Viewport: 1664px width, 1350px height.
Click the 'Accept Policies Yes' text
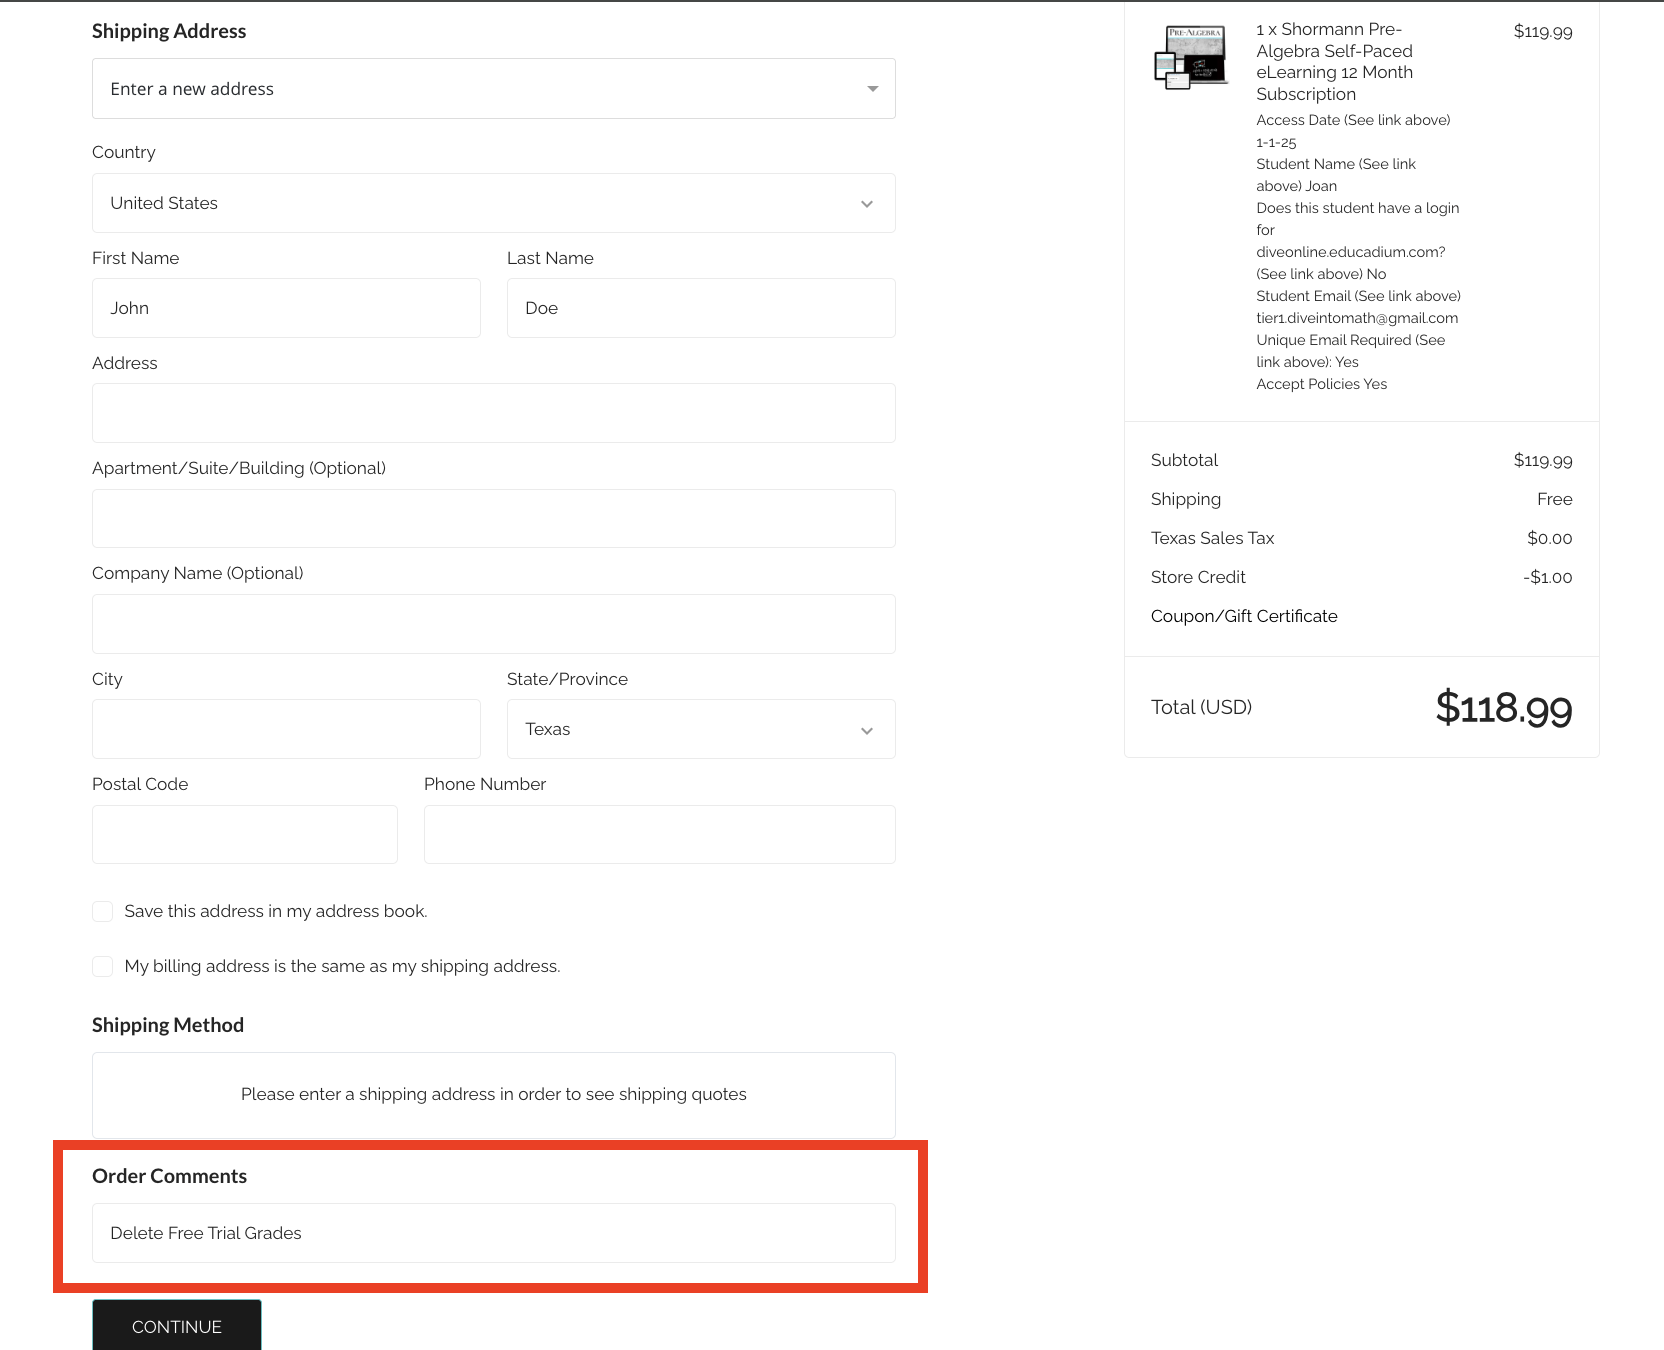point(1321,384)
